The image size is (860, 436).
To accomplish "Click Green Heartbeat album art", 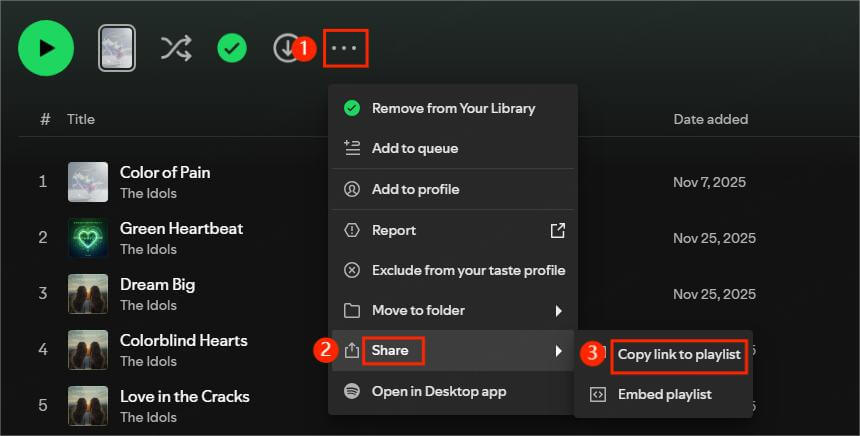I will 88,238.
